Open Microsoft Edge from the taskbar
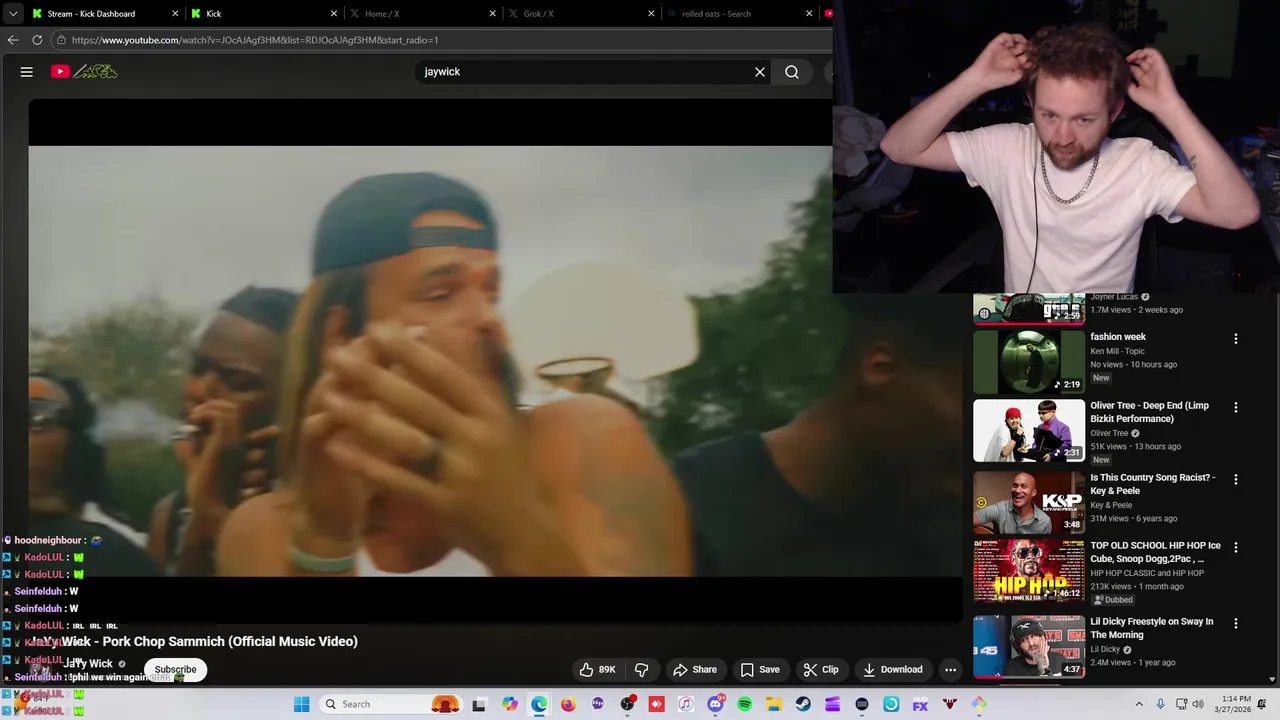Viewport: 1280px width, 720px height. tap(539, 704)
